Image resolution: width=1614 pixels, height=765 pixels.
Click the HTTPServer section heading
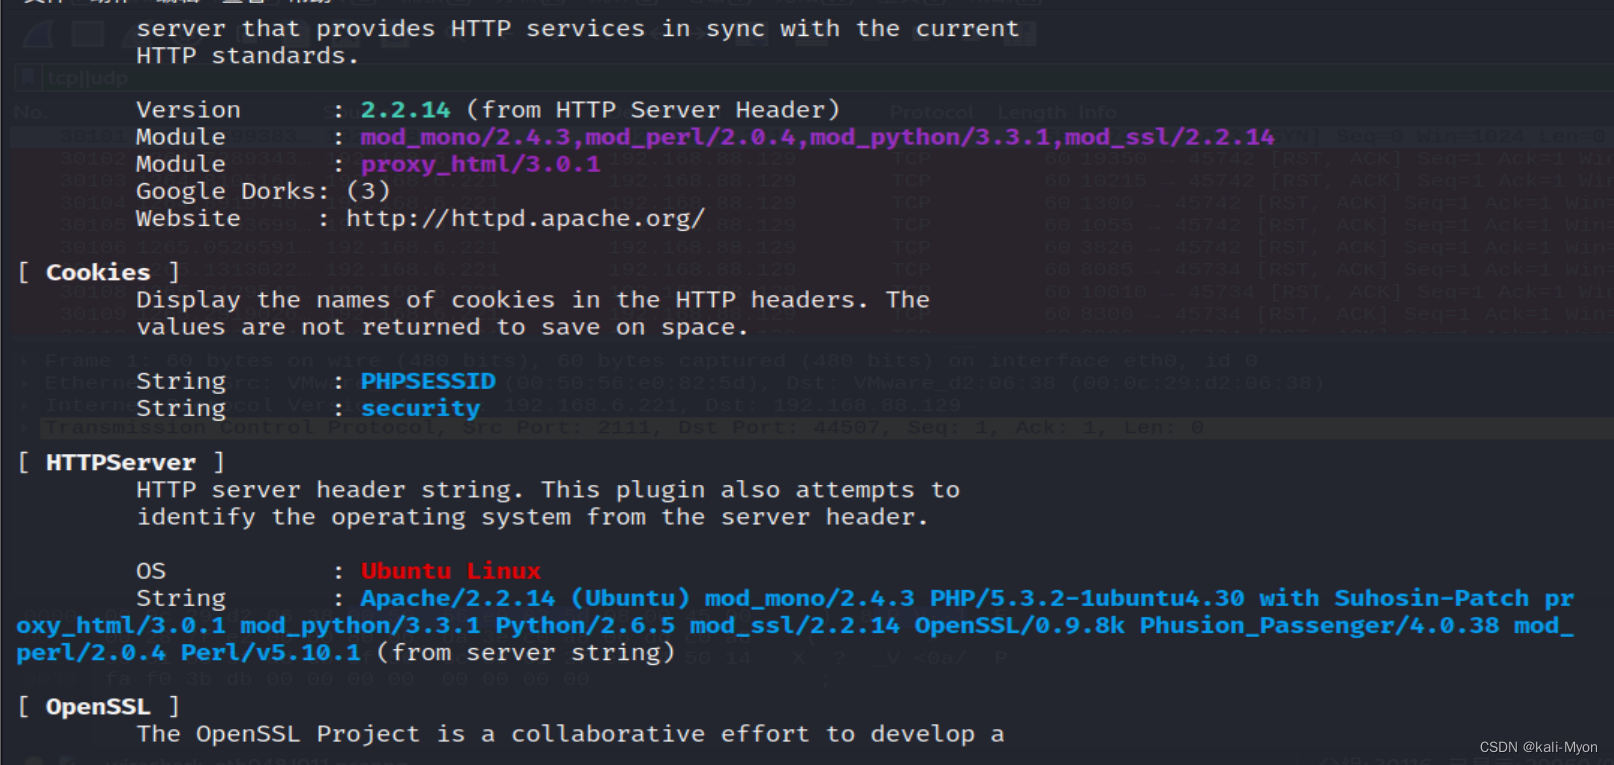[121, 462]
